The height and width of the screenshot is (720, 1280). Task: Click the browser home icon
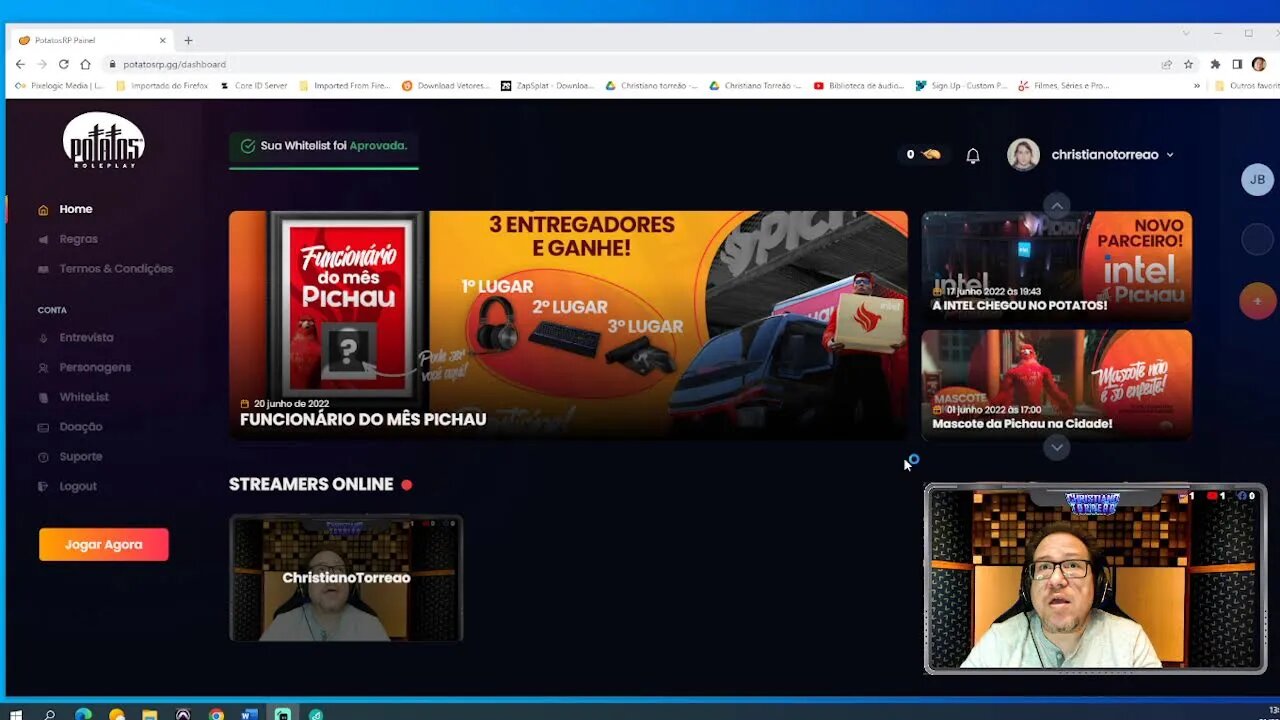click(85, 64)
